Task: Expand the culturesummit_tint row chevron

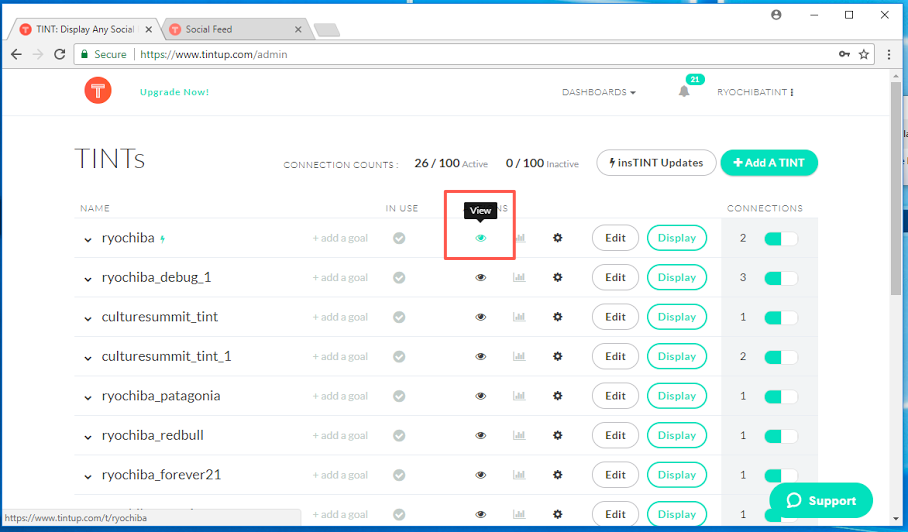Action: click(x=87, y=318)
